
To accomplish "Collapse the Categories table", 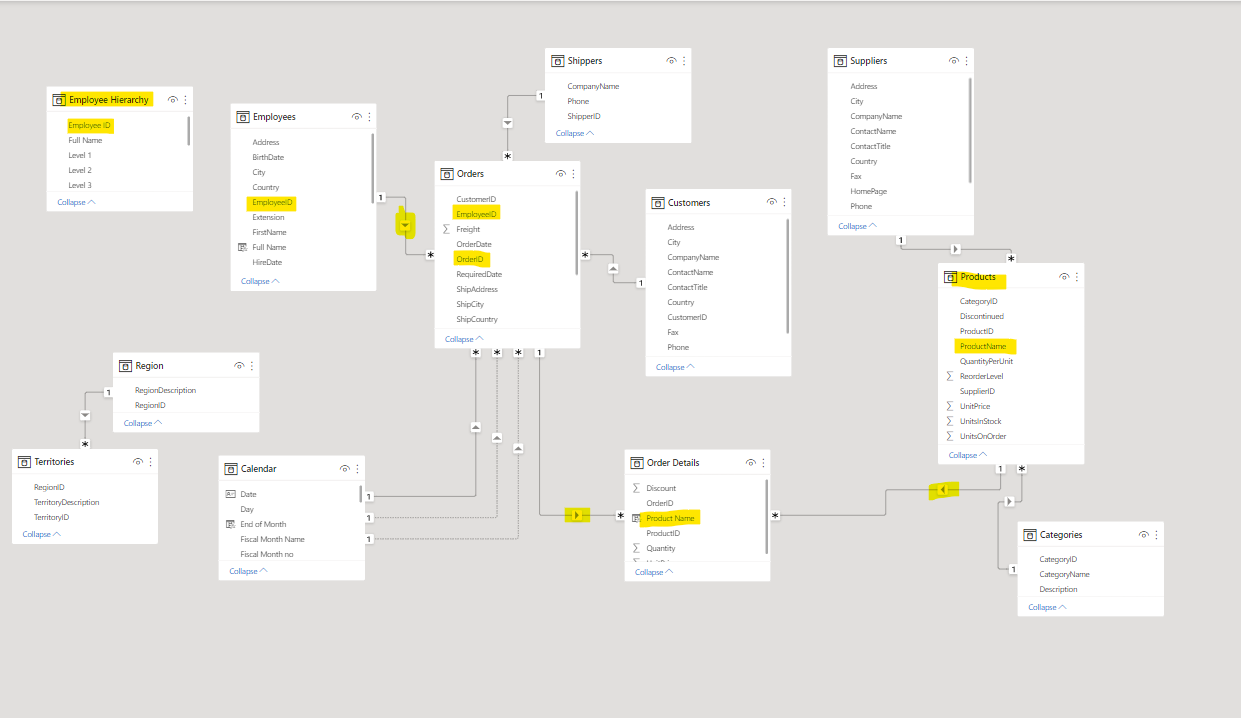I will point(1047,607).
